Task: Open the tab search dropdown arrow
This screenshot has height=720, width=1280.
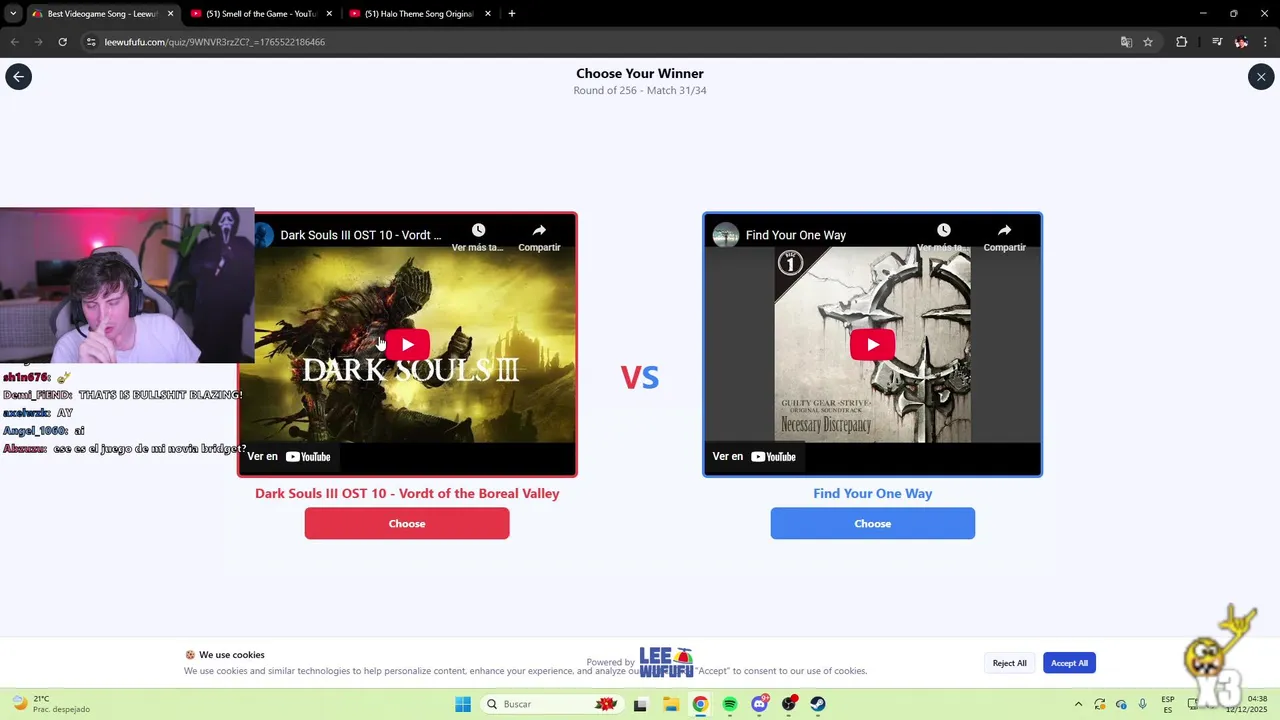Action: click(x=13, y=14)
